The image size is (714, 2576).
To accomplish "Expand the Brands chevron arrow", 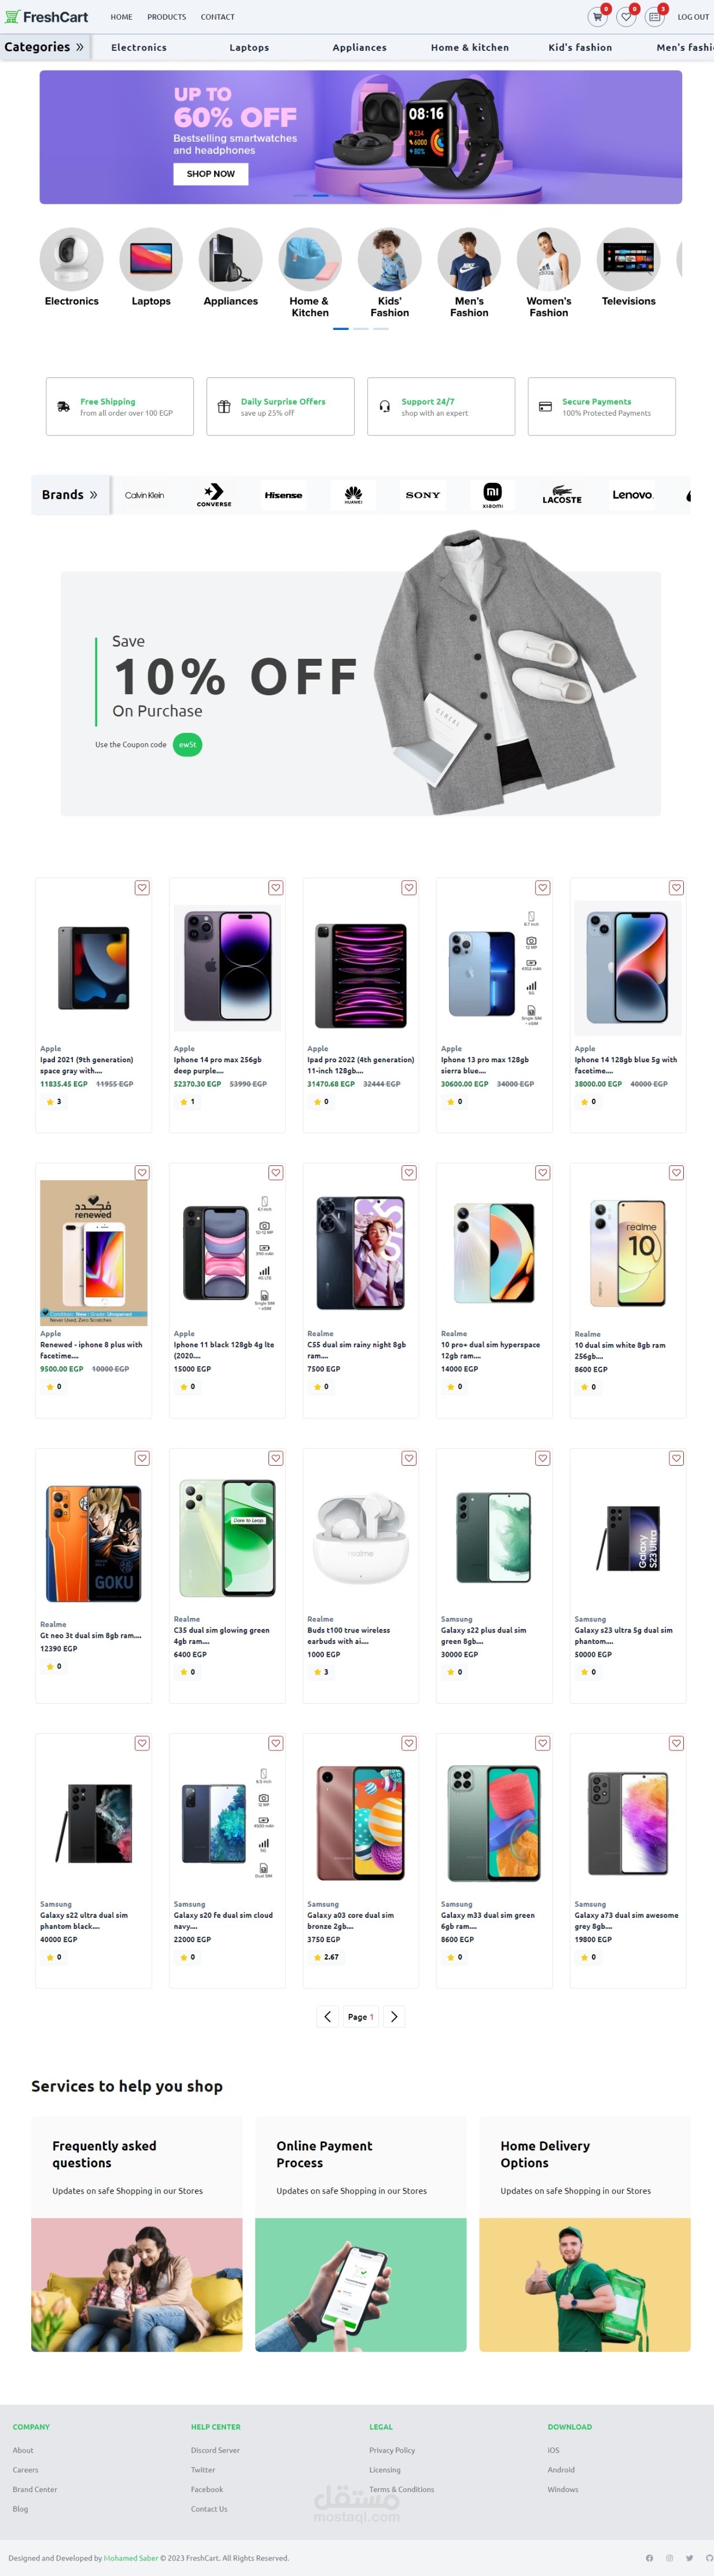I will coord(93,494).
